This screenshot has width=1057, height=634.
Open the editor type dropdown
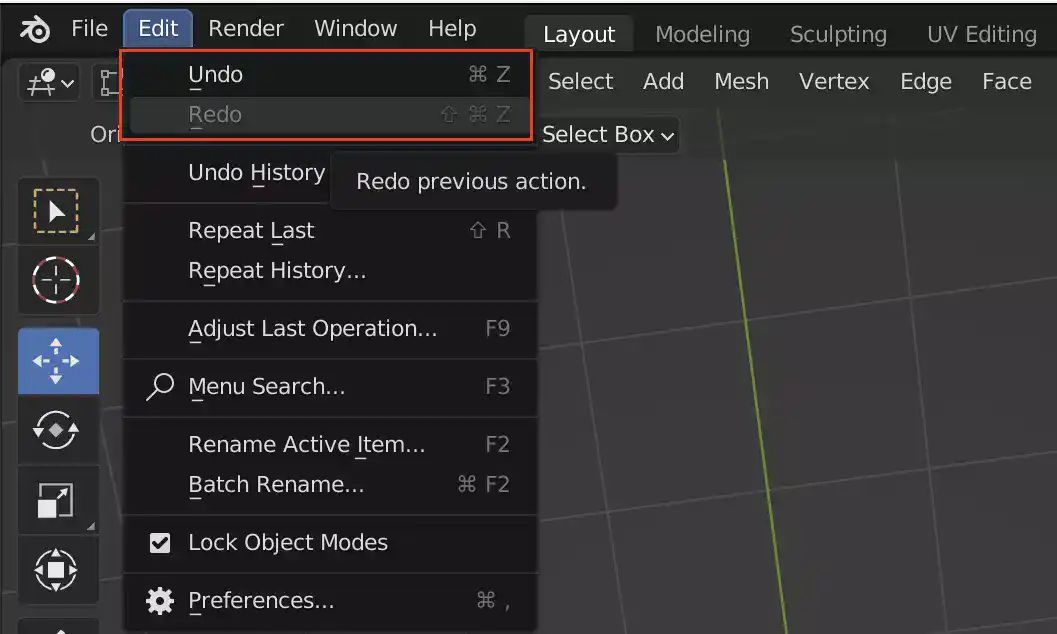tap(49, 83)
